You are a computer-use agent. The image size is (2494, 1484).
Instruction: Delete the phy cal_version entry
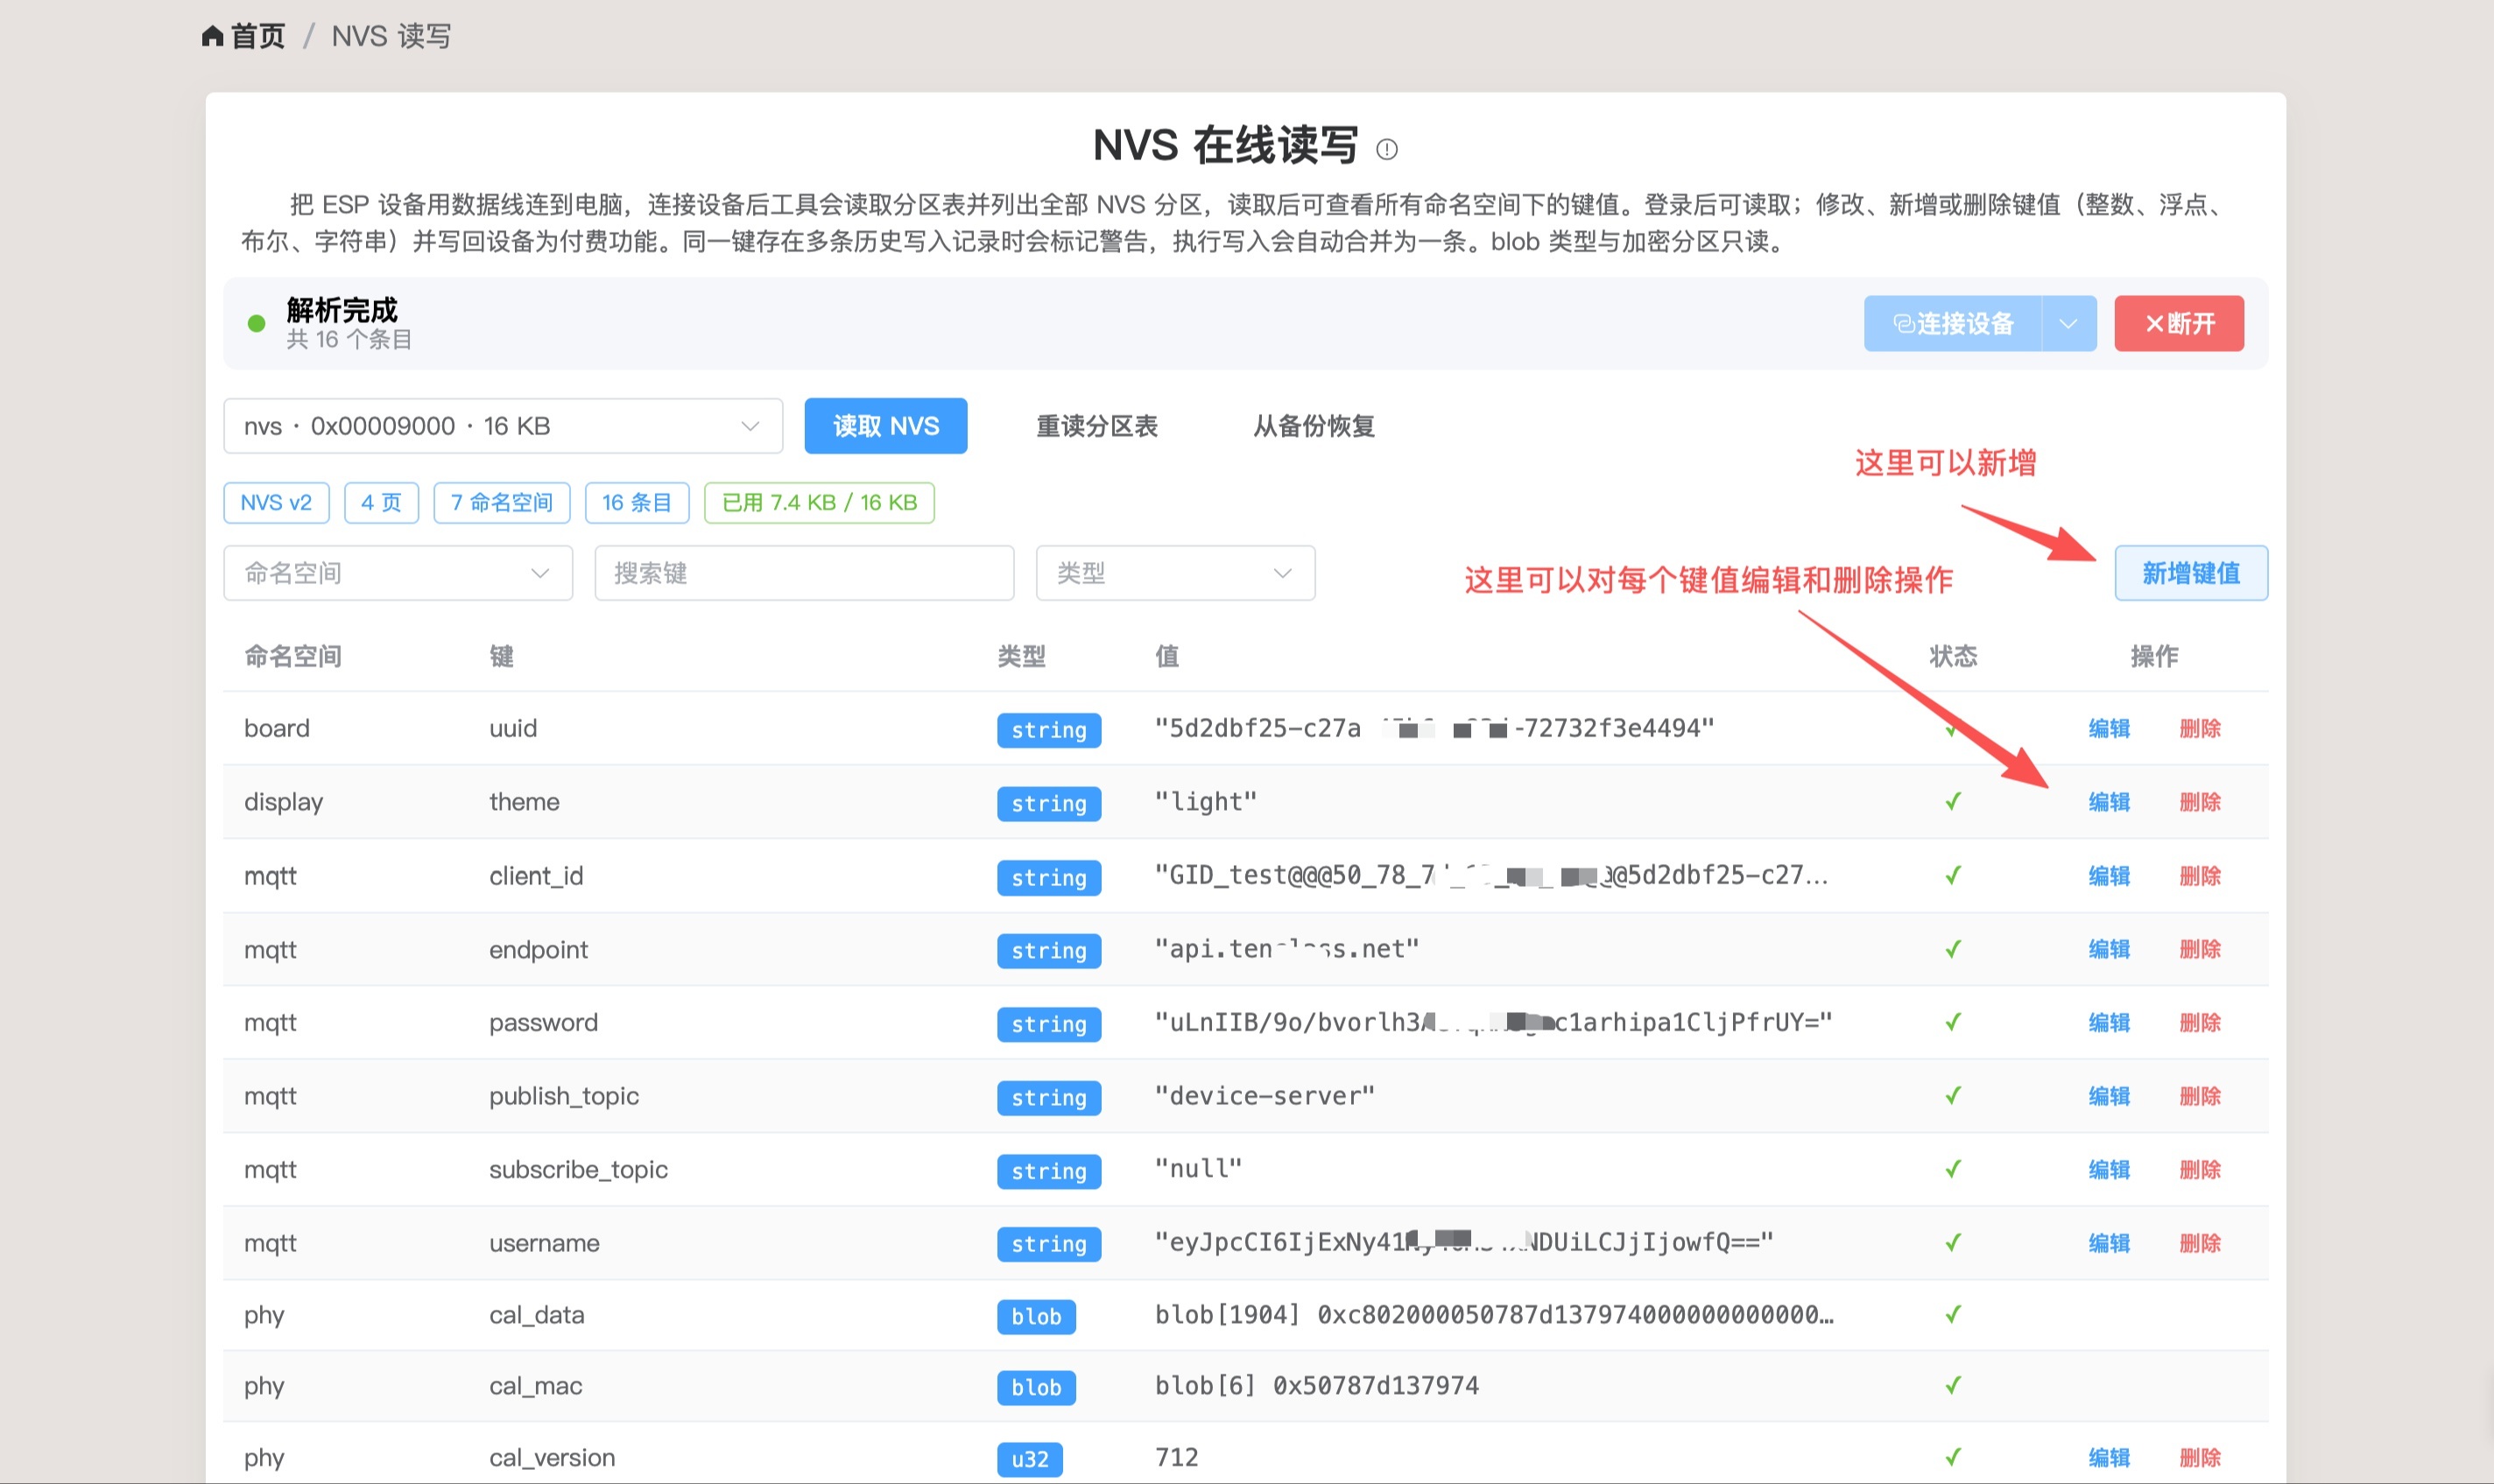coord(2200,1458)
